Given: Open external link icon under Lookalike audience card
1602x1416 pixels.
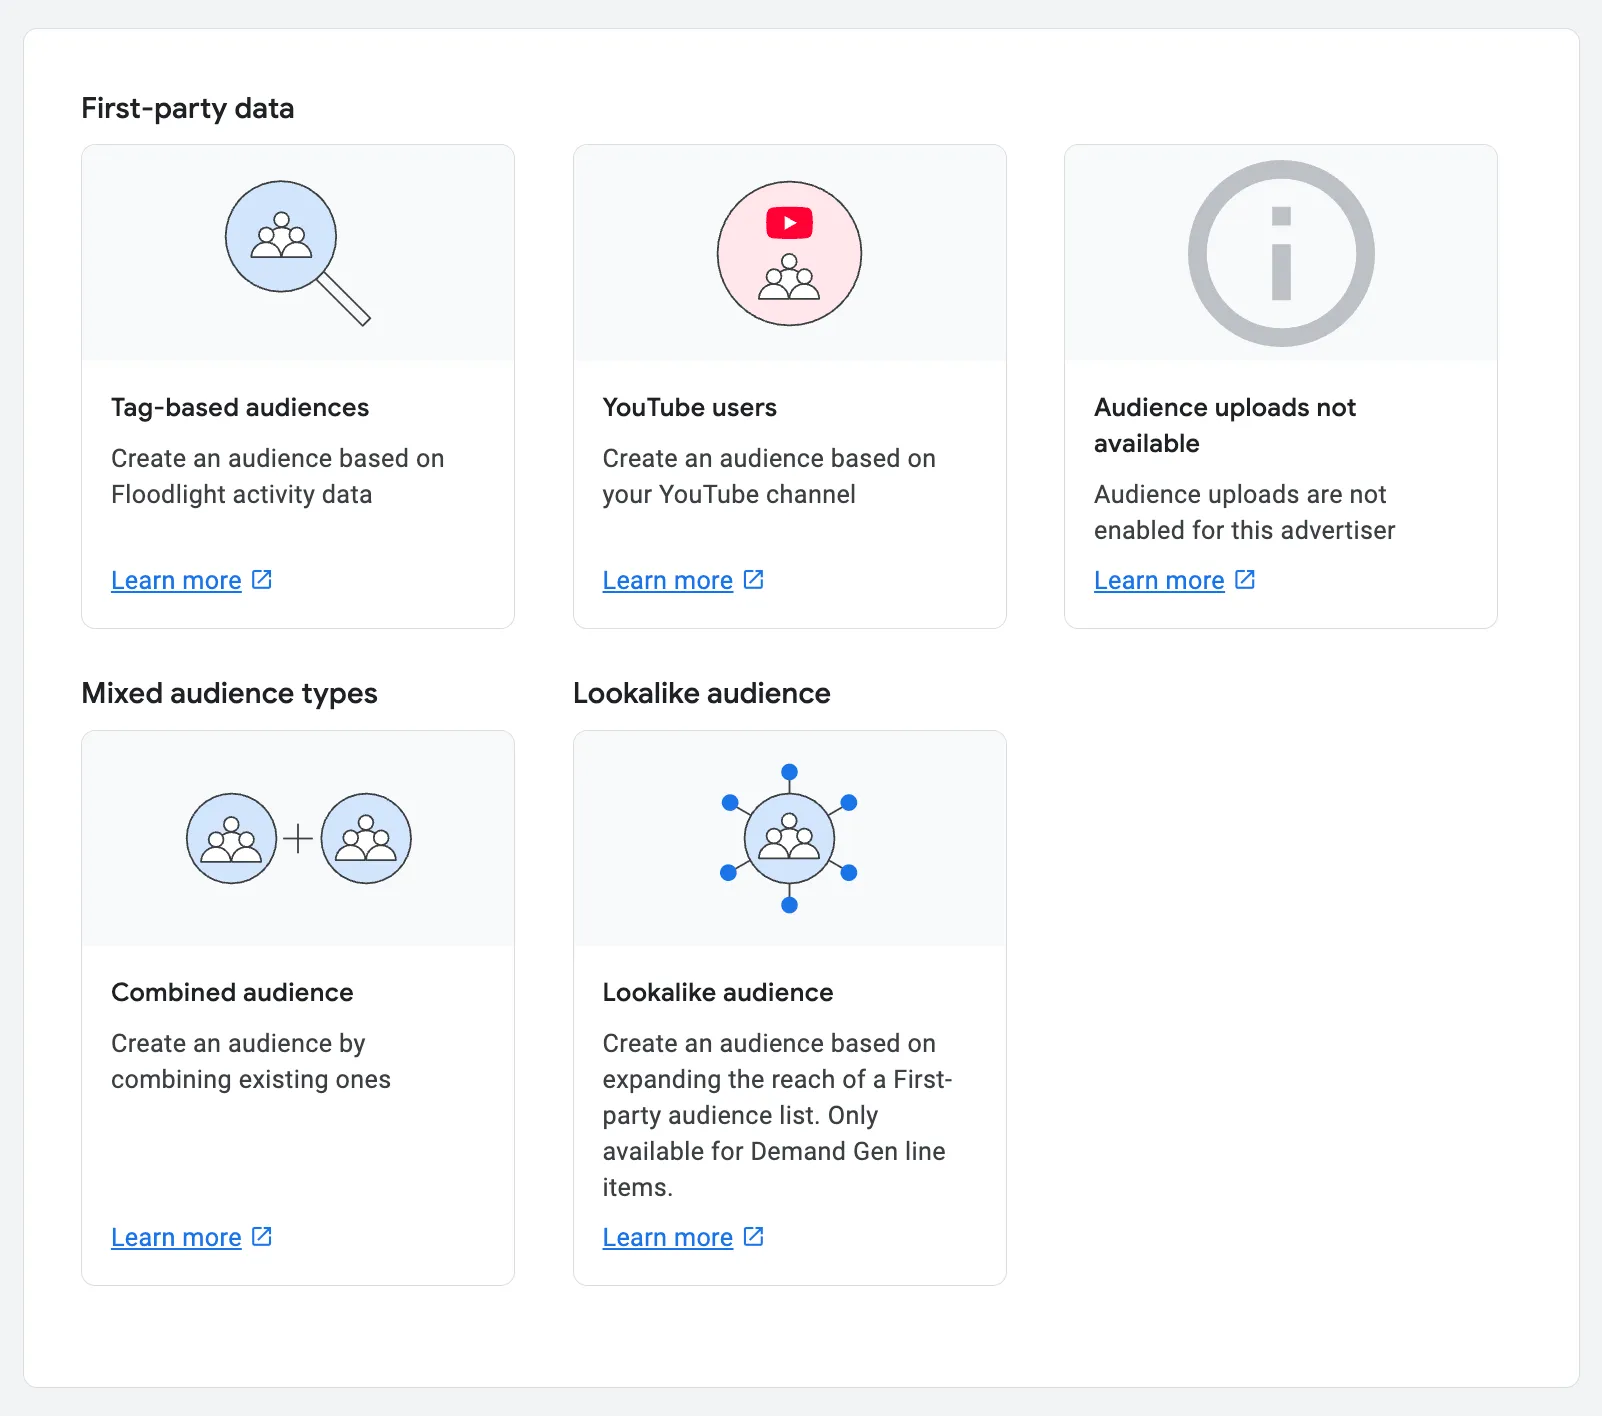Looking at the screenshot, I should tap(754, 1236).
